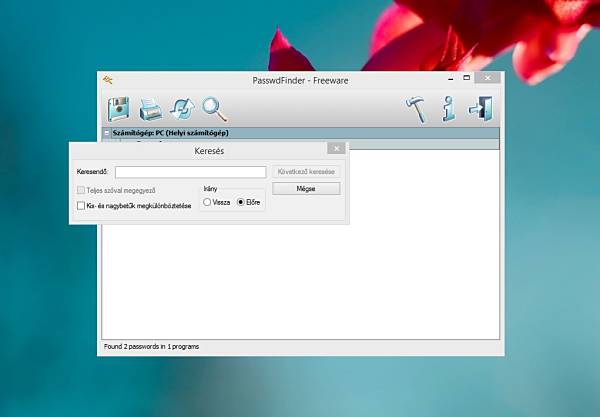Show the About information icon
Image resolution: width=600 pixels, height=417 pixels.
pyautogui.click(x=448, y=109)
